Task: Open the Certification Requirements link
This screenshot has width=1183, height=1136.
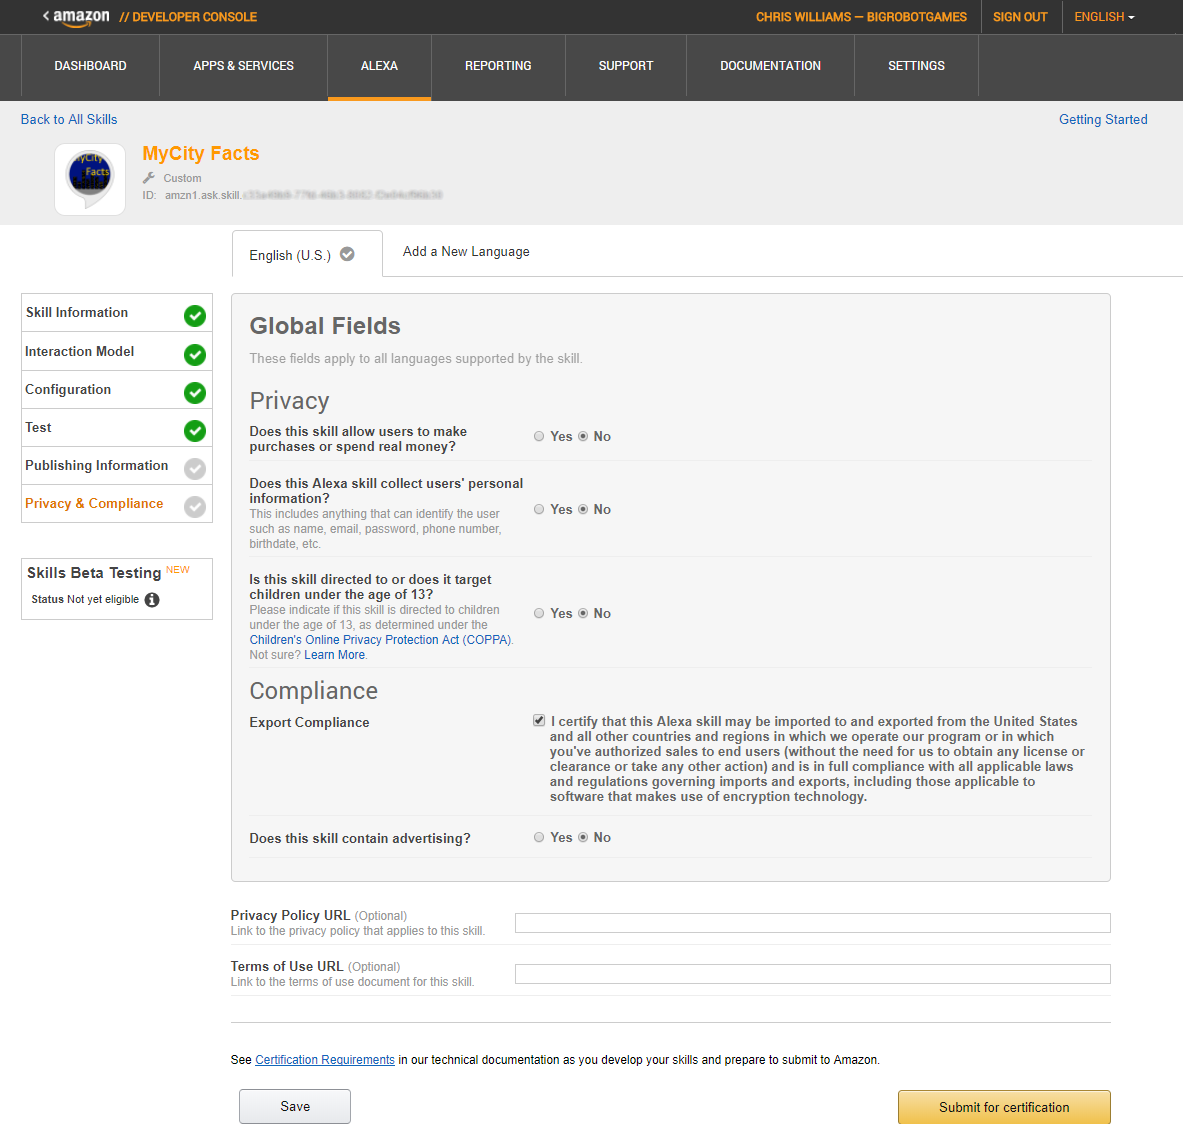Action: [x=324, y=1060]
